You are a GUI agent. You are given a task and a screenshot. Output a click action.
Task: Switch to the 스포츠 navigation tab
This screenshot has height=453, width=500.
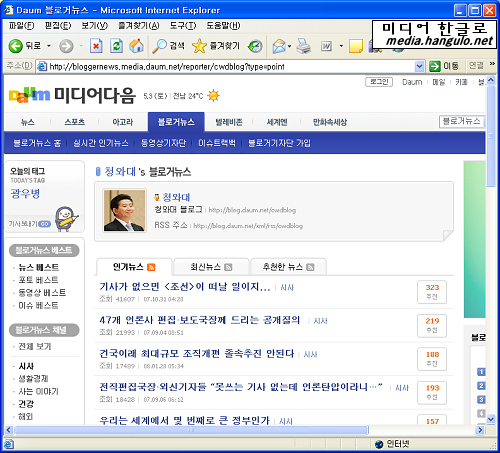point(75,122)
